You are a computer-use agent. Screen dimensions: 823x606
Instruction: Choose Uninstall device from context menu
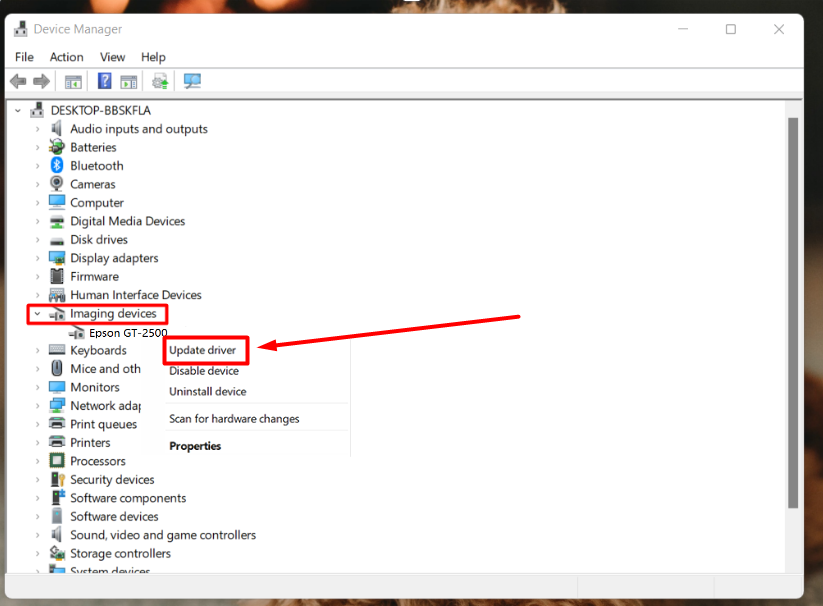[207, 391]
